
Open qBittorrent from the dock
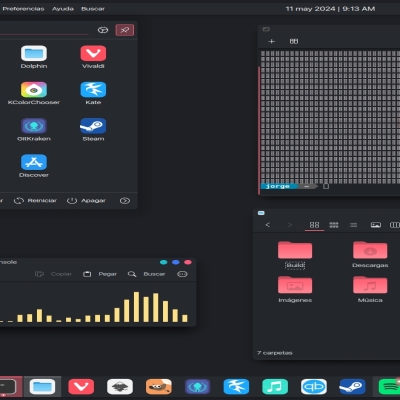pos(314,387)
